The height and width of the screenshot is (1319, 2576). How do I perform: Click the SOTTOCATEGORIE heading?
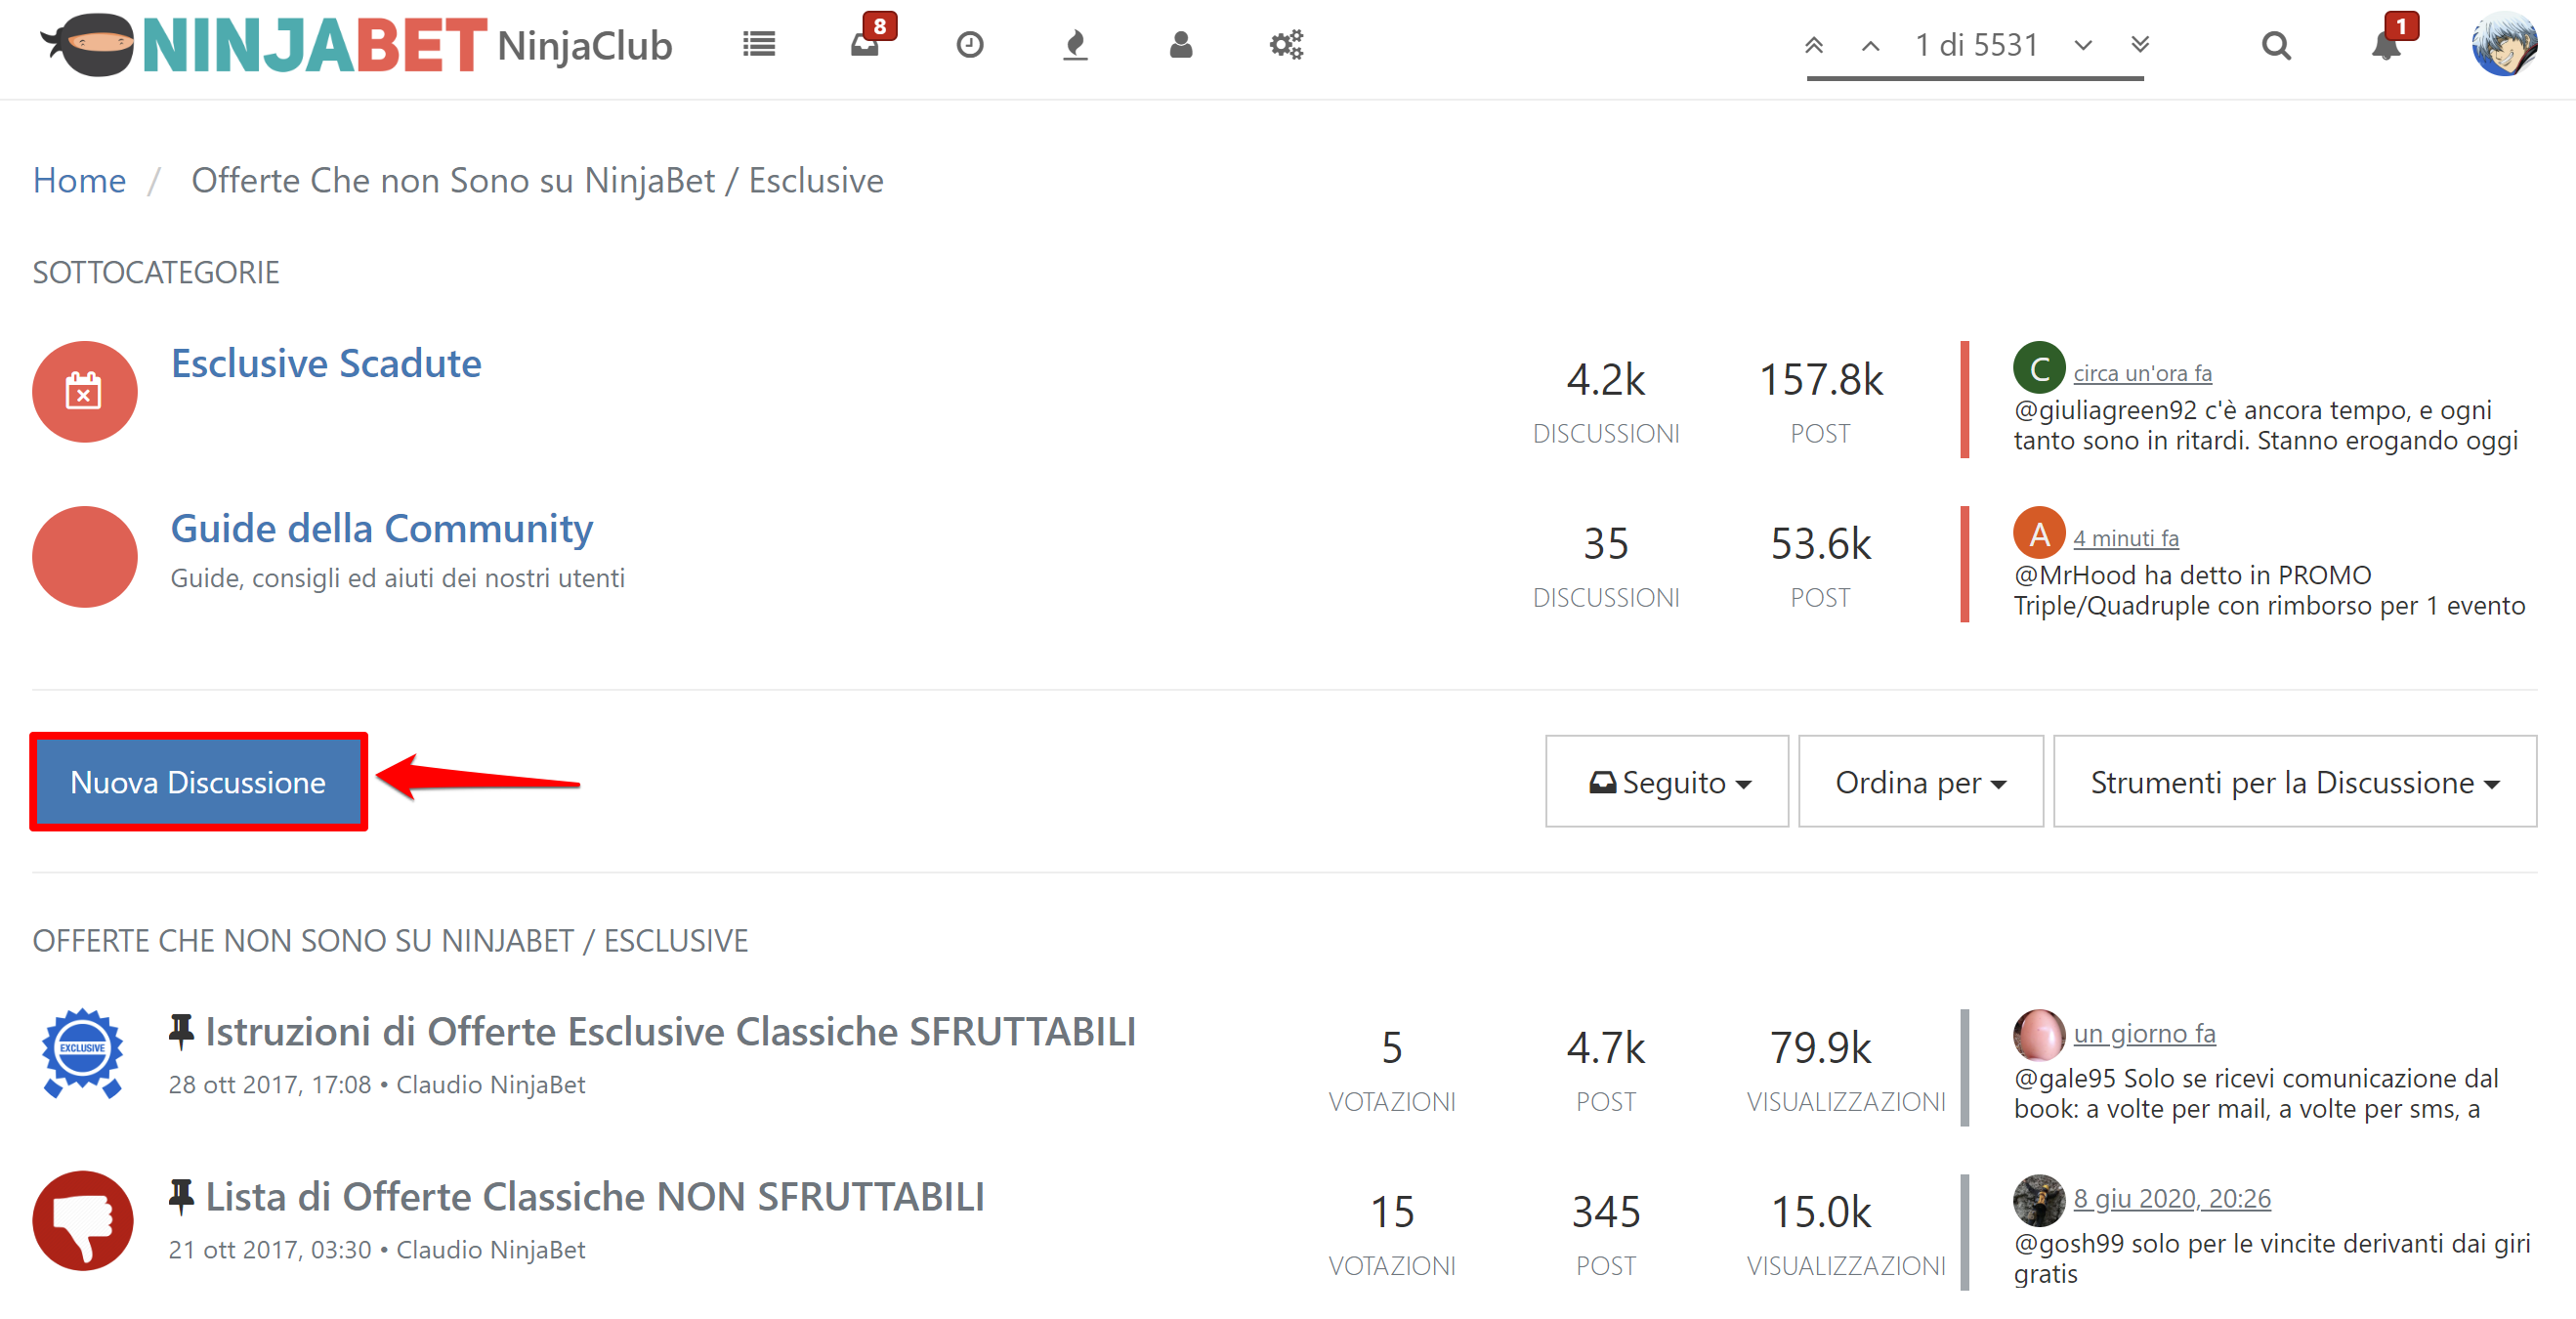pyautogui.click(x=156, y=272)
